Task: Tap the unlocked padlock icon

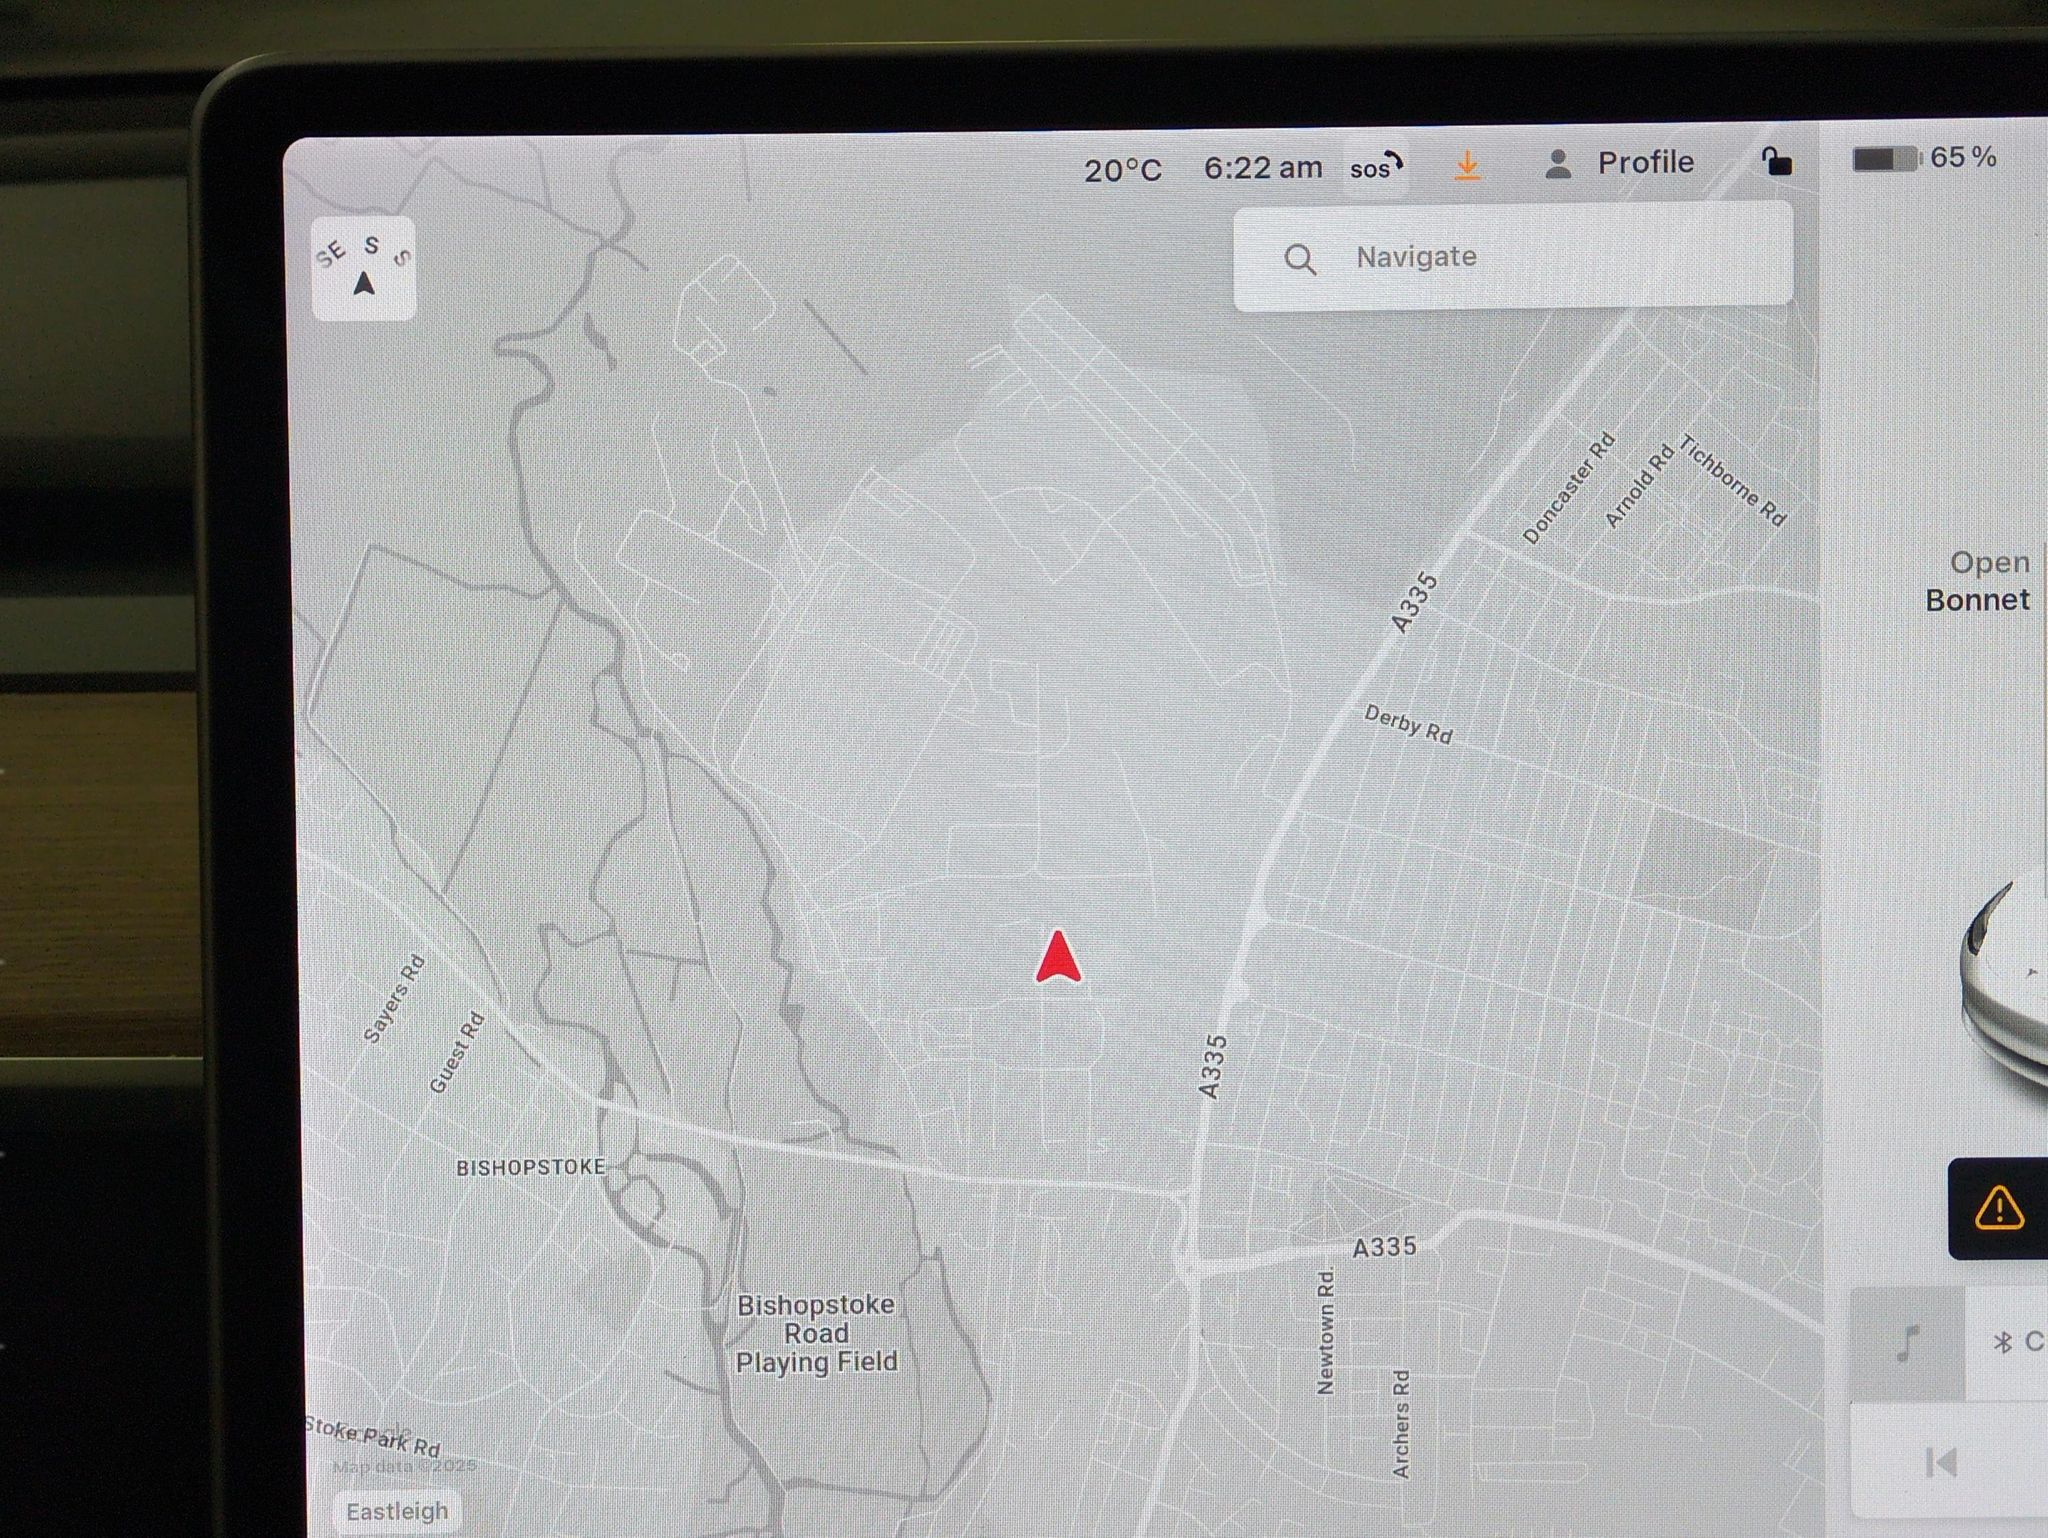Action: (x=1776, y=161)
